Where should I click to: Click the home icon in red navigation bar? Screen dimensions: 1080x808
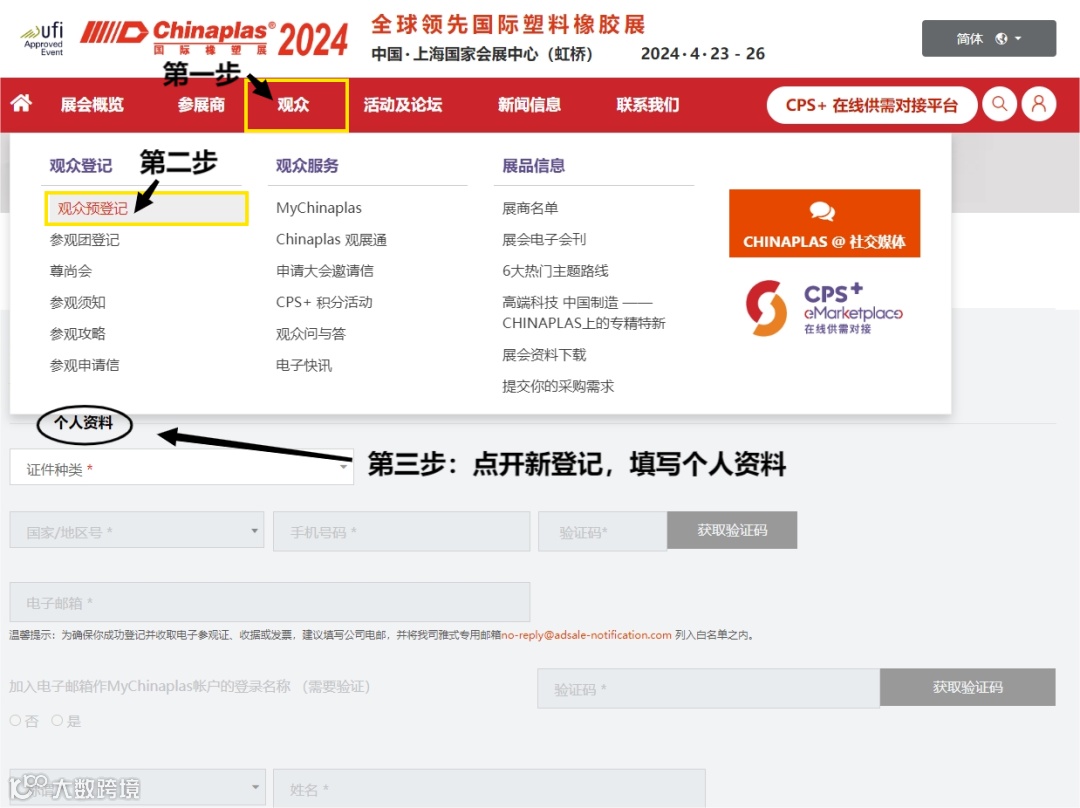point(21,103)
